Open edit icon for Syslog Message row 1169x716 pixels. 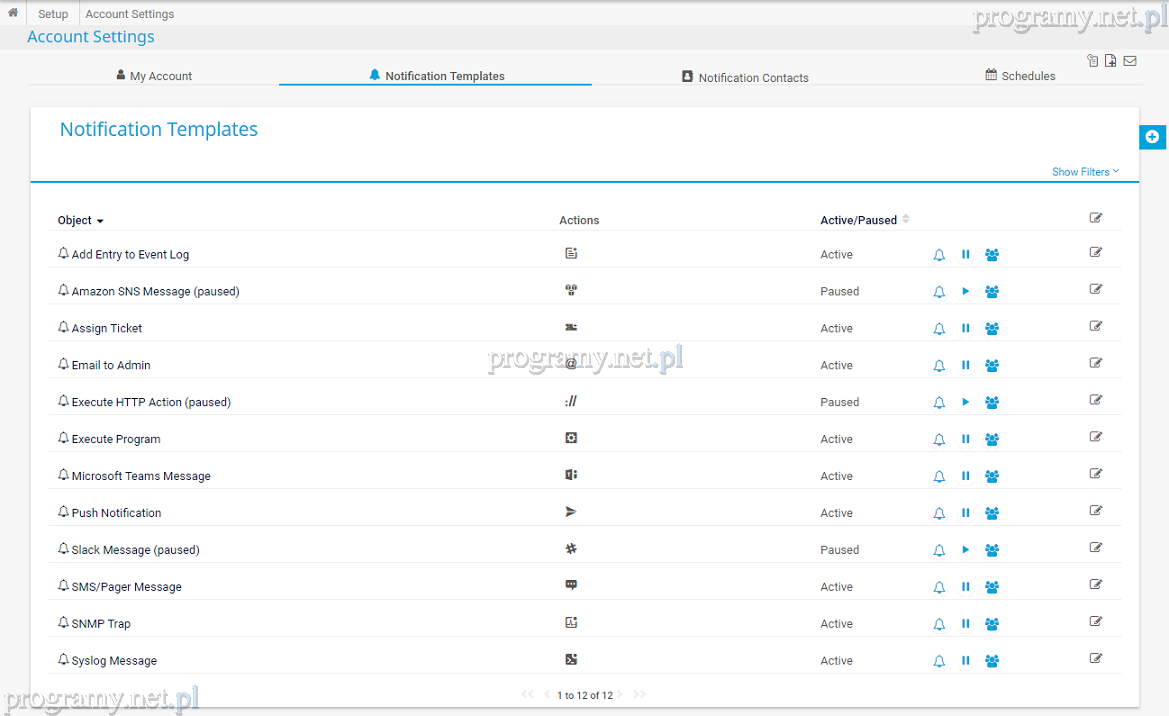(x=1096, y=659)
